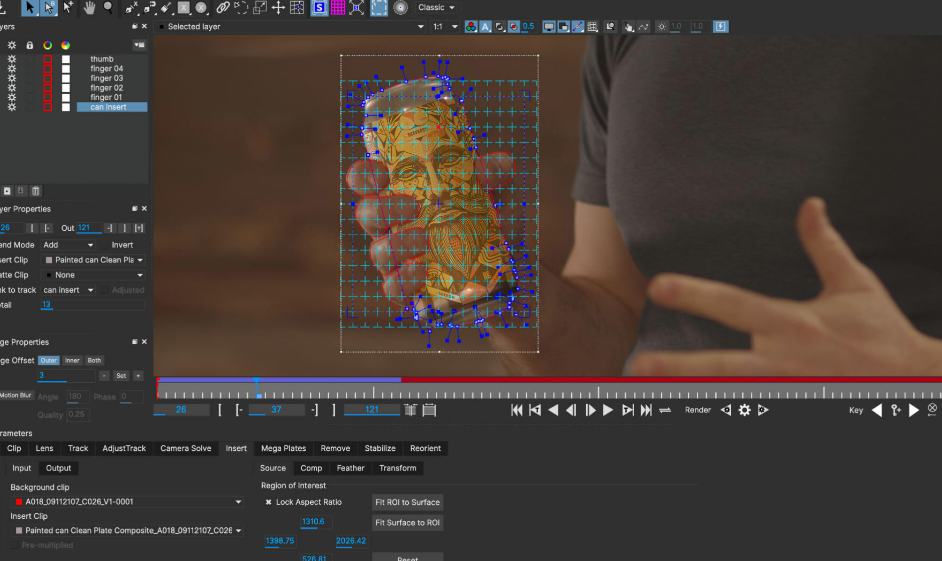Click the Show planar surface icon
The image size is (942, 561).
pos(319,8)
